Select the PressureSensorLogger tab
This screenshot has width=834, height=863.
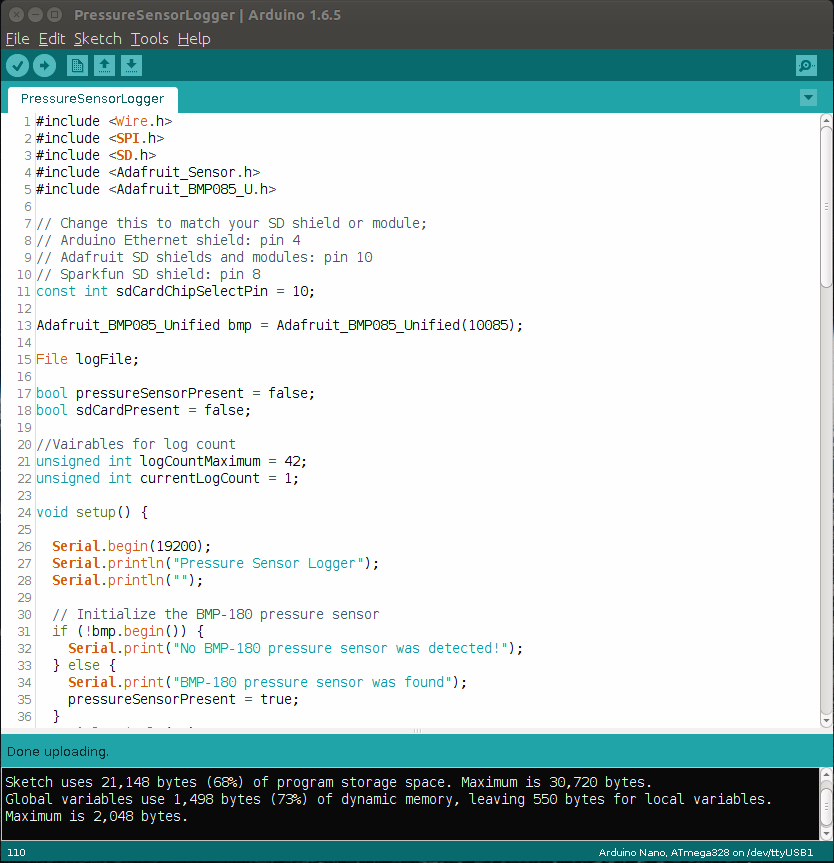pyautogui.click(x=92, y=99)
